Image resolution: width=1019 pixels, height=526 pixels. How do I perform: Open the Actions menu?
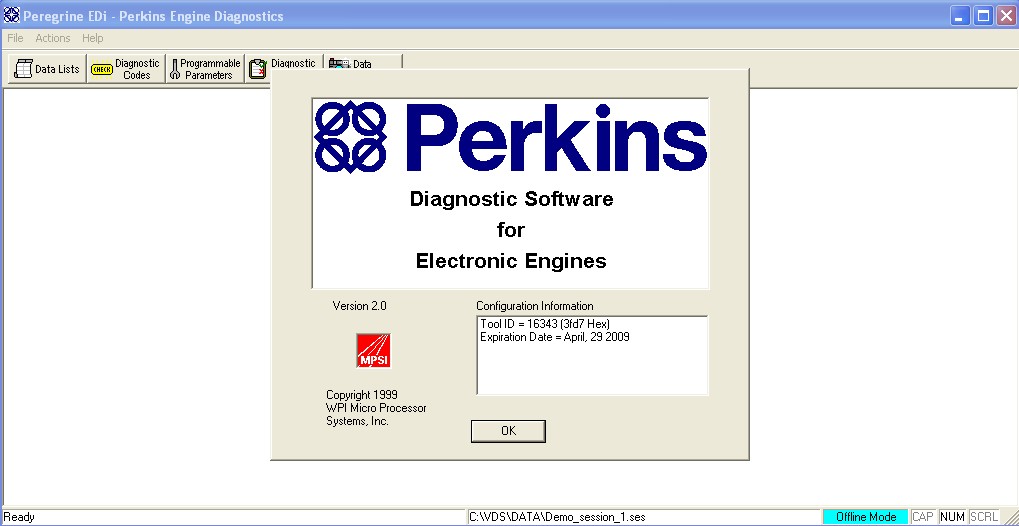[x=53, y=38]
